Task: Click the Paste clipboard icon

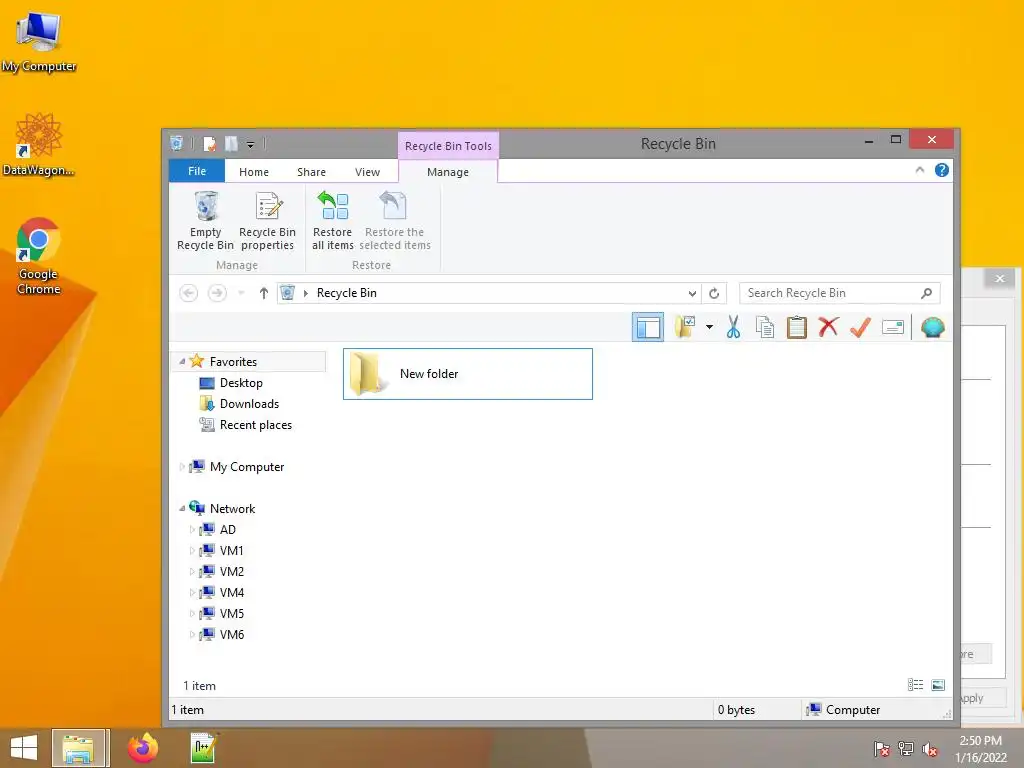Action: [x=797, y=327]
